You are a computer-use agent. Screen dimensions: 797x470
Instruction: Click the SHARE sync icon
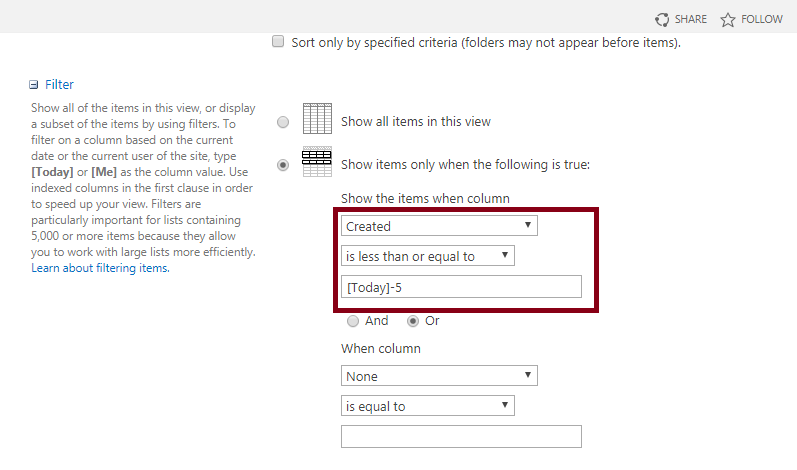pyautogui.click(x=662, y=20)
